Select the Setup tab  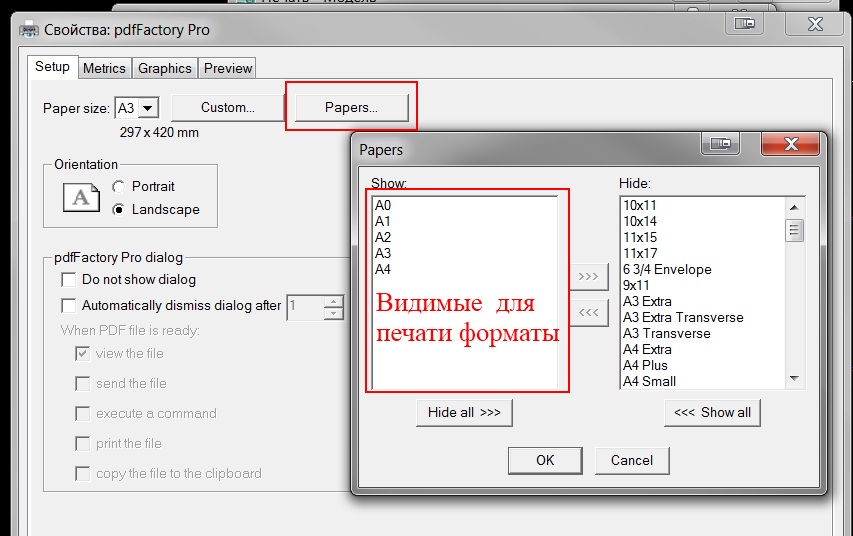(x=52, y=66)
